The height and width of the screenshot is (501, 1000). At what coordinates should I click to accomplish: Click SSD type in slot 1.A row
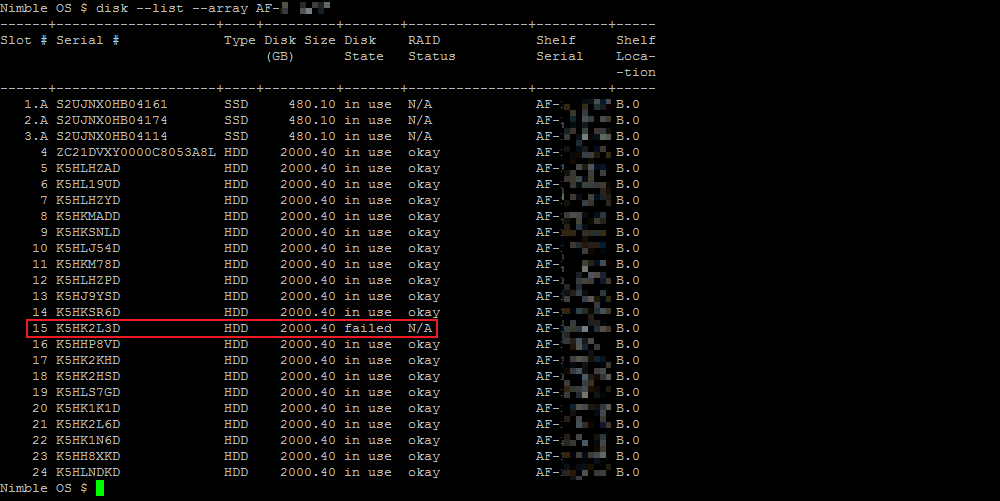(x=236, y=104)
